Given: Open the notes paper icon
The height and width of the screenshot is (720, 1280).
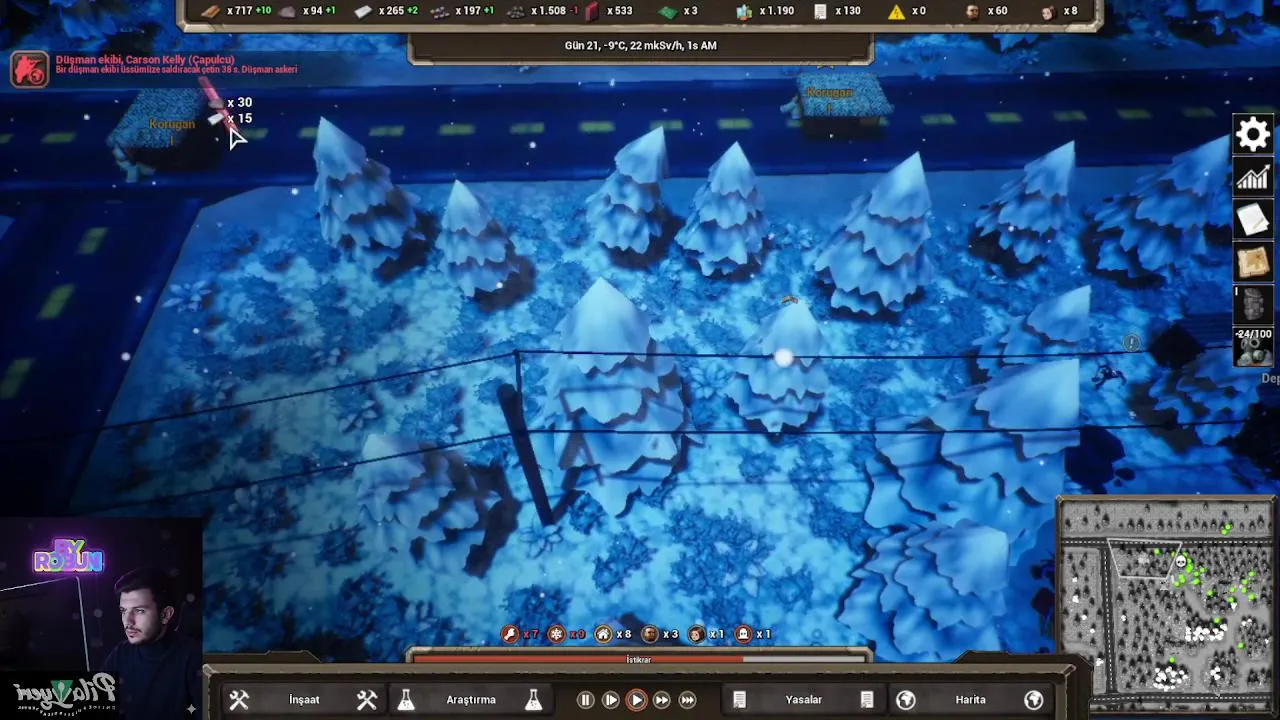Looking at the screenshot, I should [x=1253, y=220].
